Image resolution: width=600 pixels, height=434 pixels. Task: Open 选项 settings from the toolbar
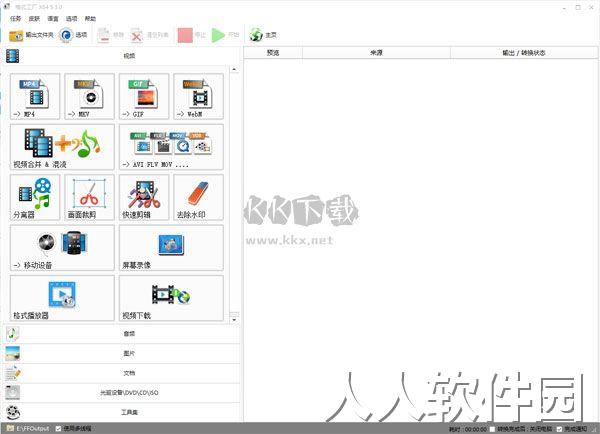pyautogui.click(x=73, y=35)
